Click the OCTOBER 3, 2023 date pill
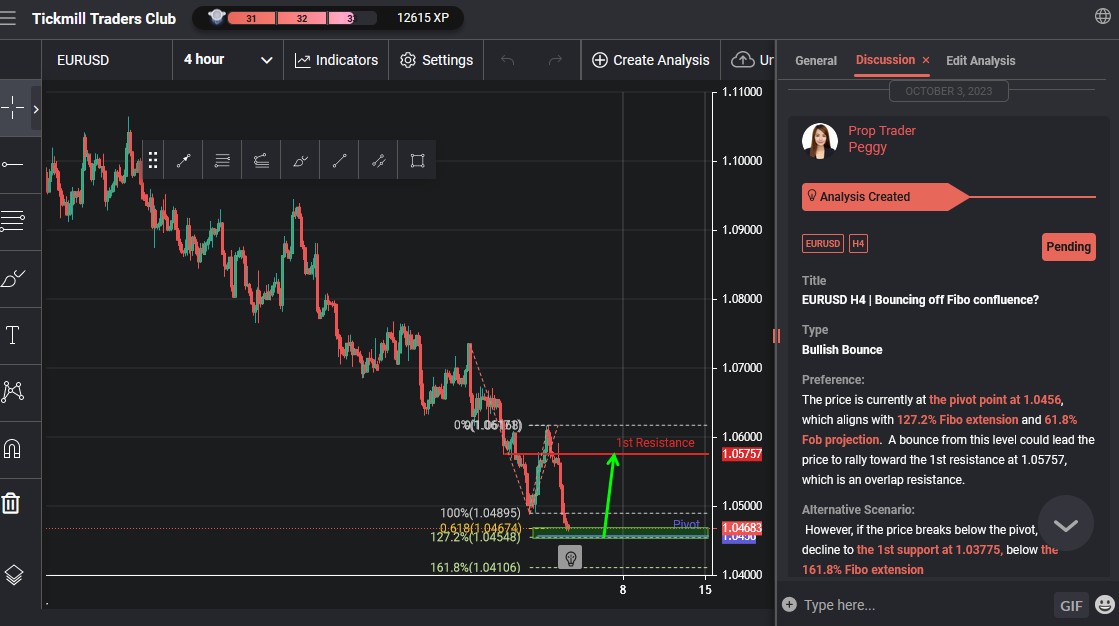 point(948,91)
